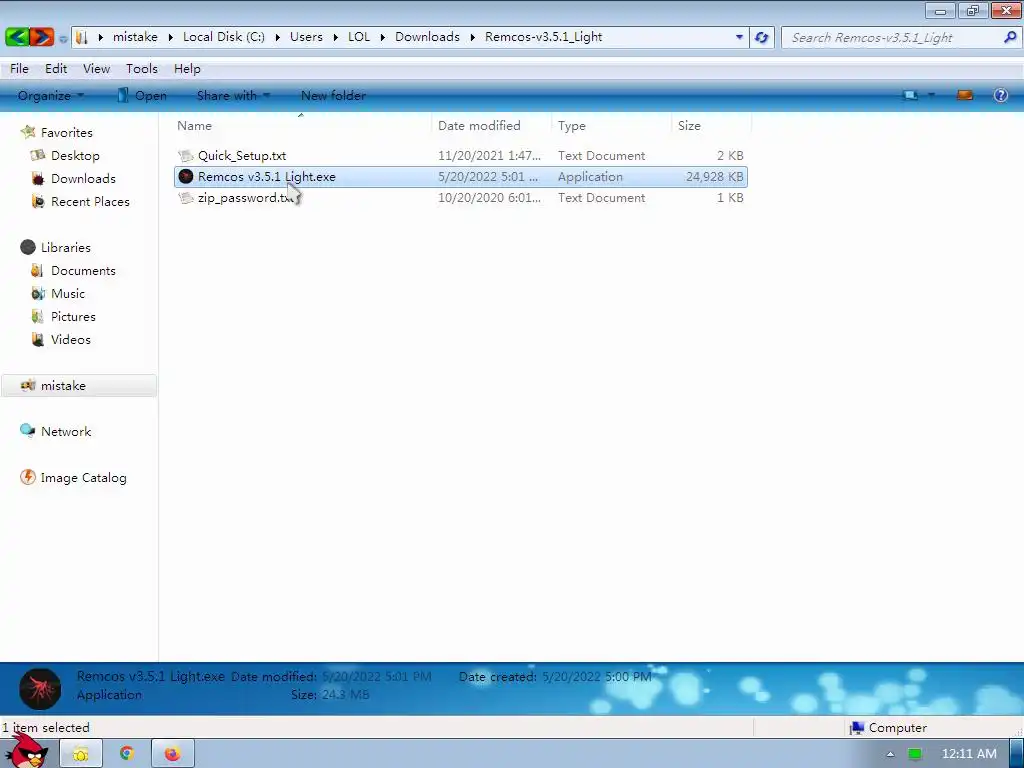Click the Remcos preview icon in details pane
The height and width of the screenshot is (768, 1024).
click(x=40, y=689)
